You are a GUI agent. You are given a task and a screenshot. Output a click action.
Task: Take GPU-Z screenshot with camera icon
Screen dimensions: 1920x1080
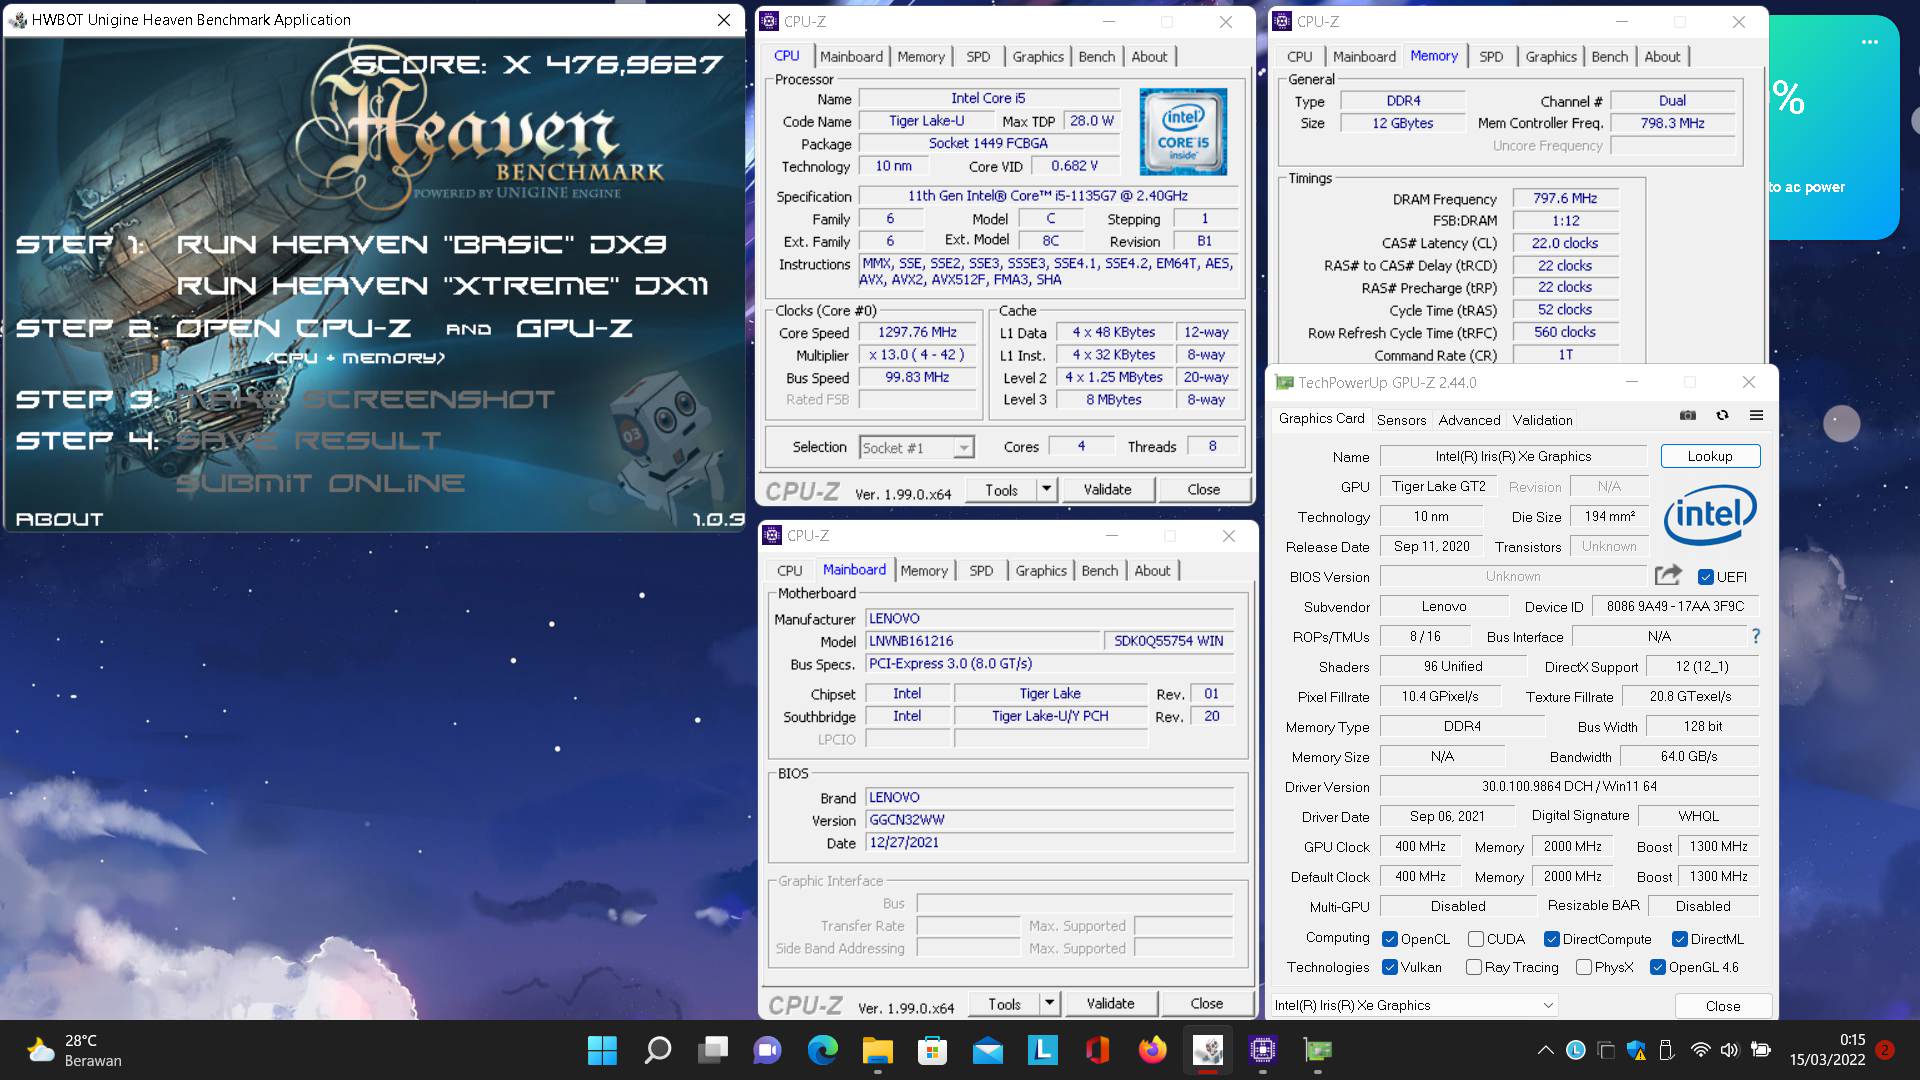(x=1688, y=416)
